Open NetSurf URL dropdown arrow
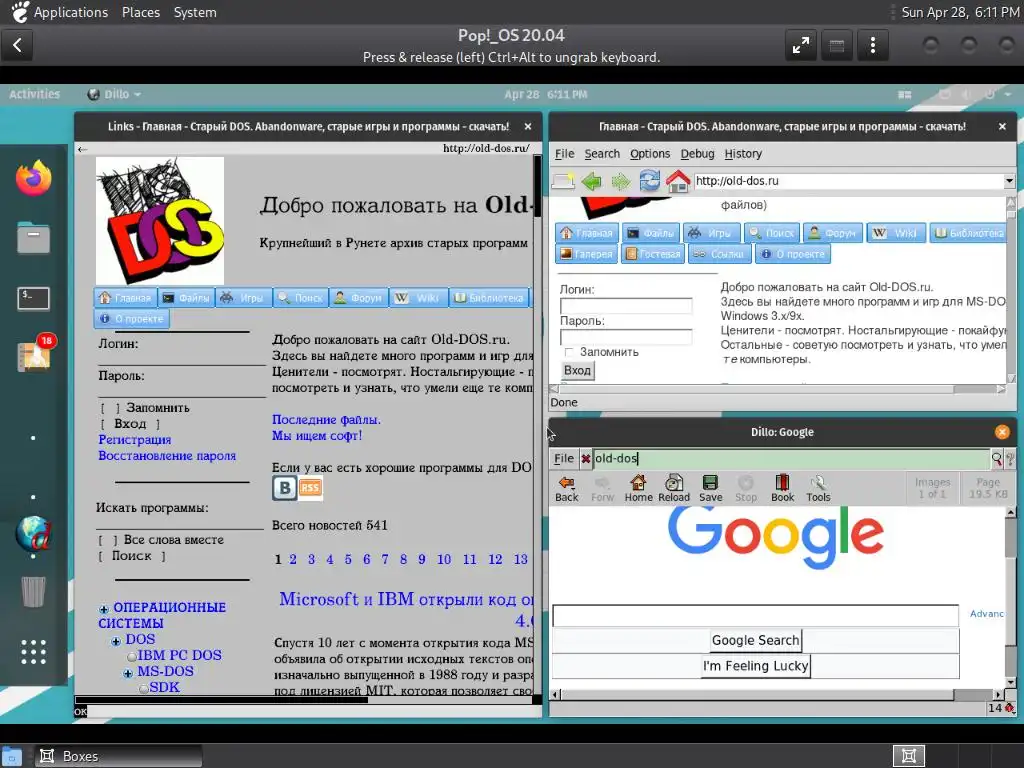Viewport: 1024px width, 768px height. (1009, 181)
